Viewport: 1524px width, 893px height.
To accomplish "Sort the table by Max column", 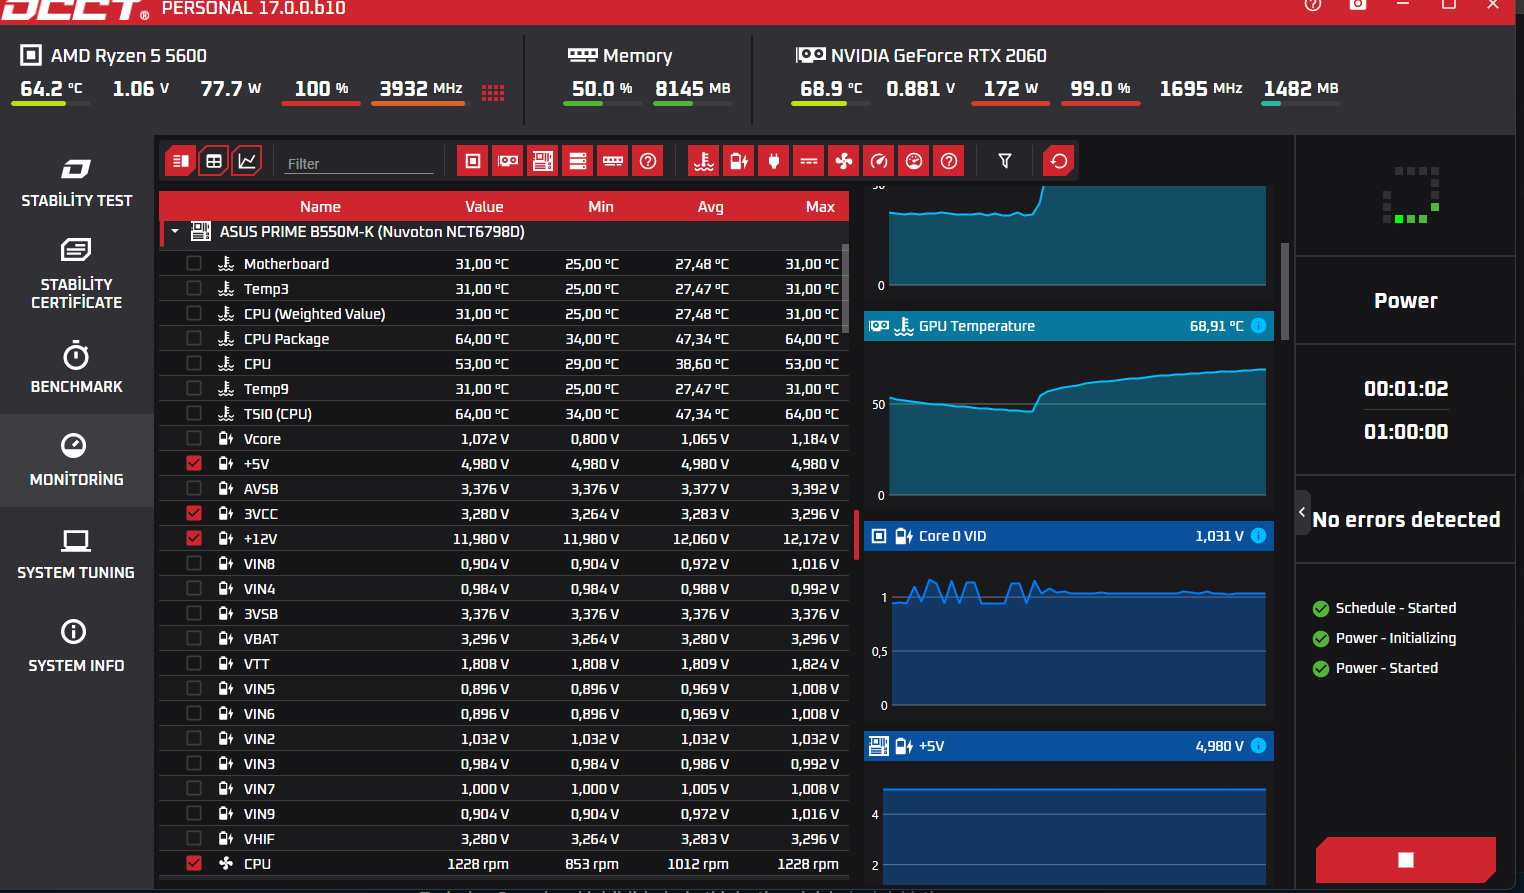I will [x=820, y=207].
